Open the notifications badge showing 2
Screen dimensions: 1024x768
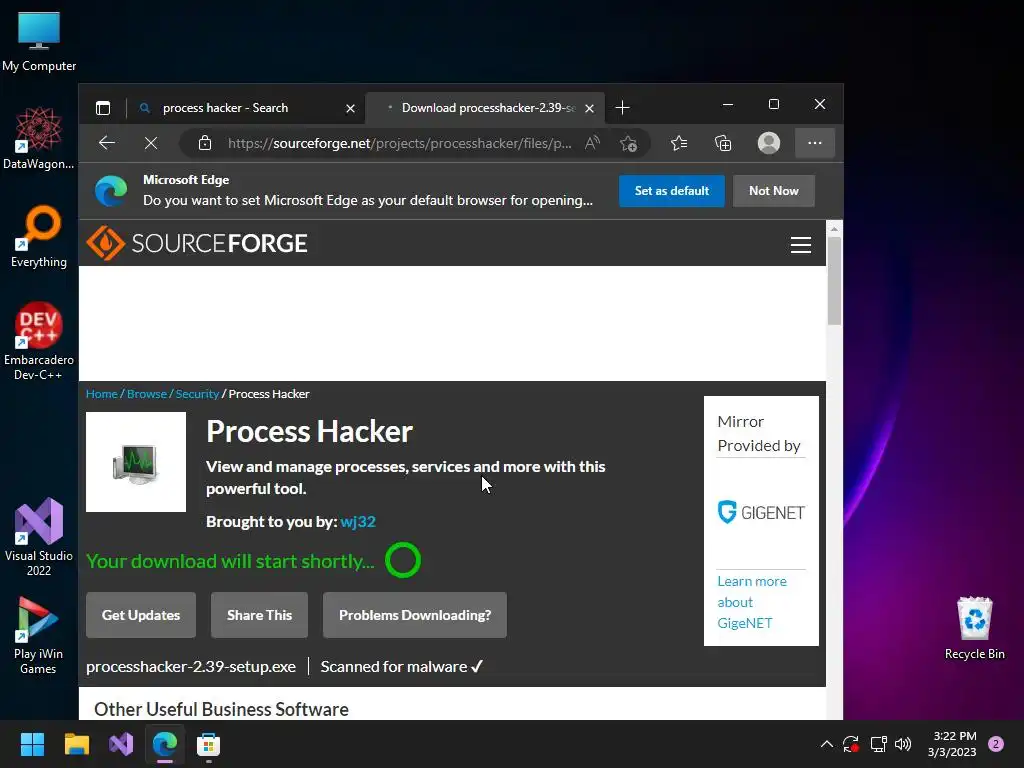pos(996,744)
